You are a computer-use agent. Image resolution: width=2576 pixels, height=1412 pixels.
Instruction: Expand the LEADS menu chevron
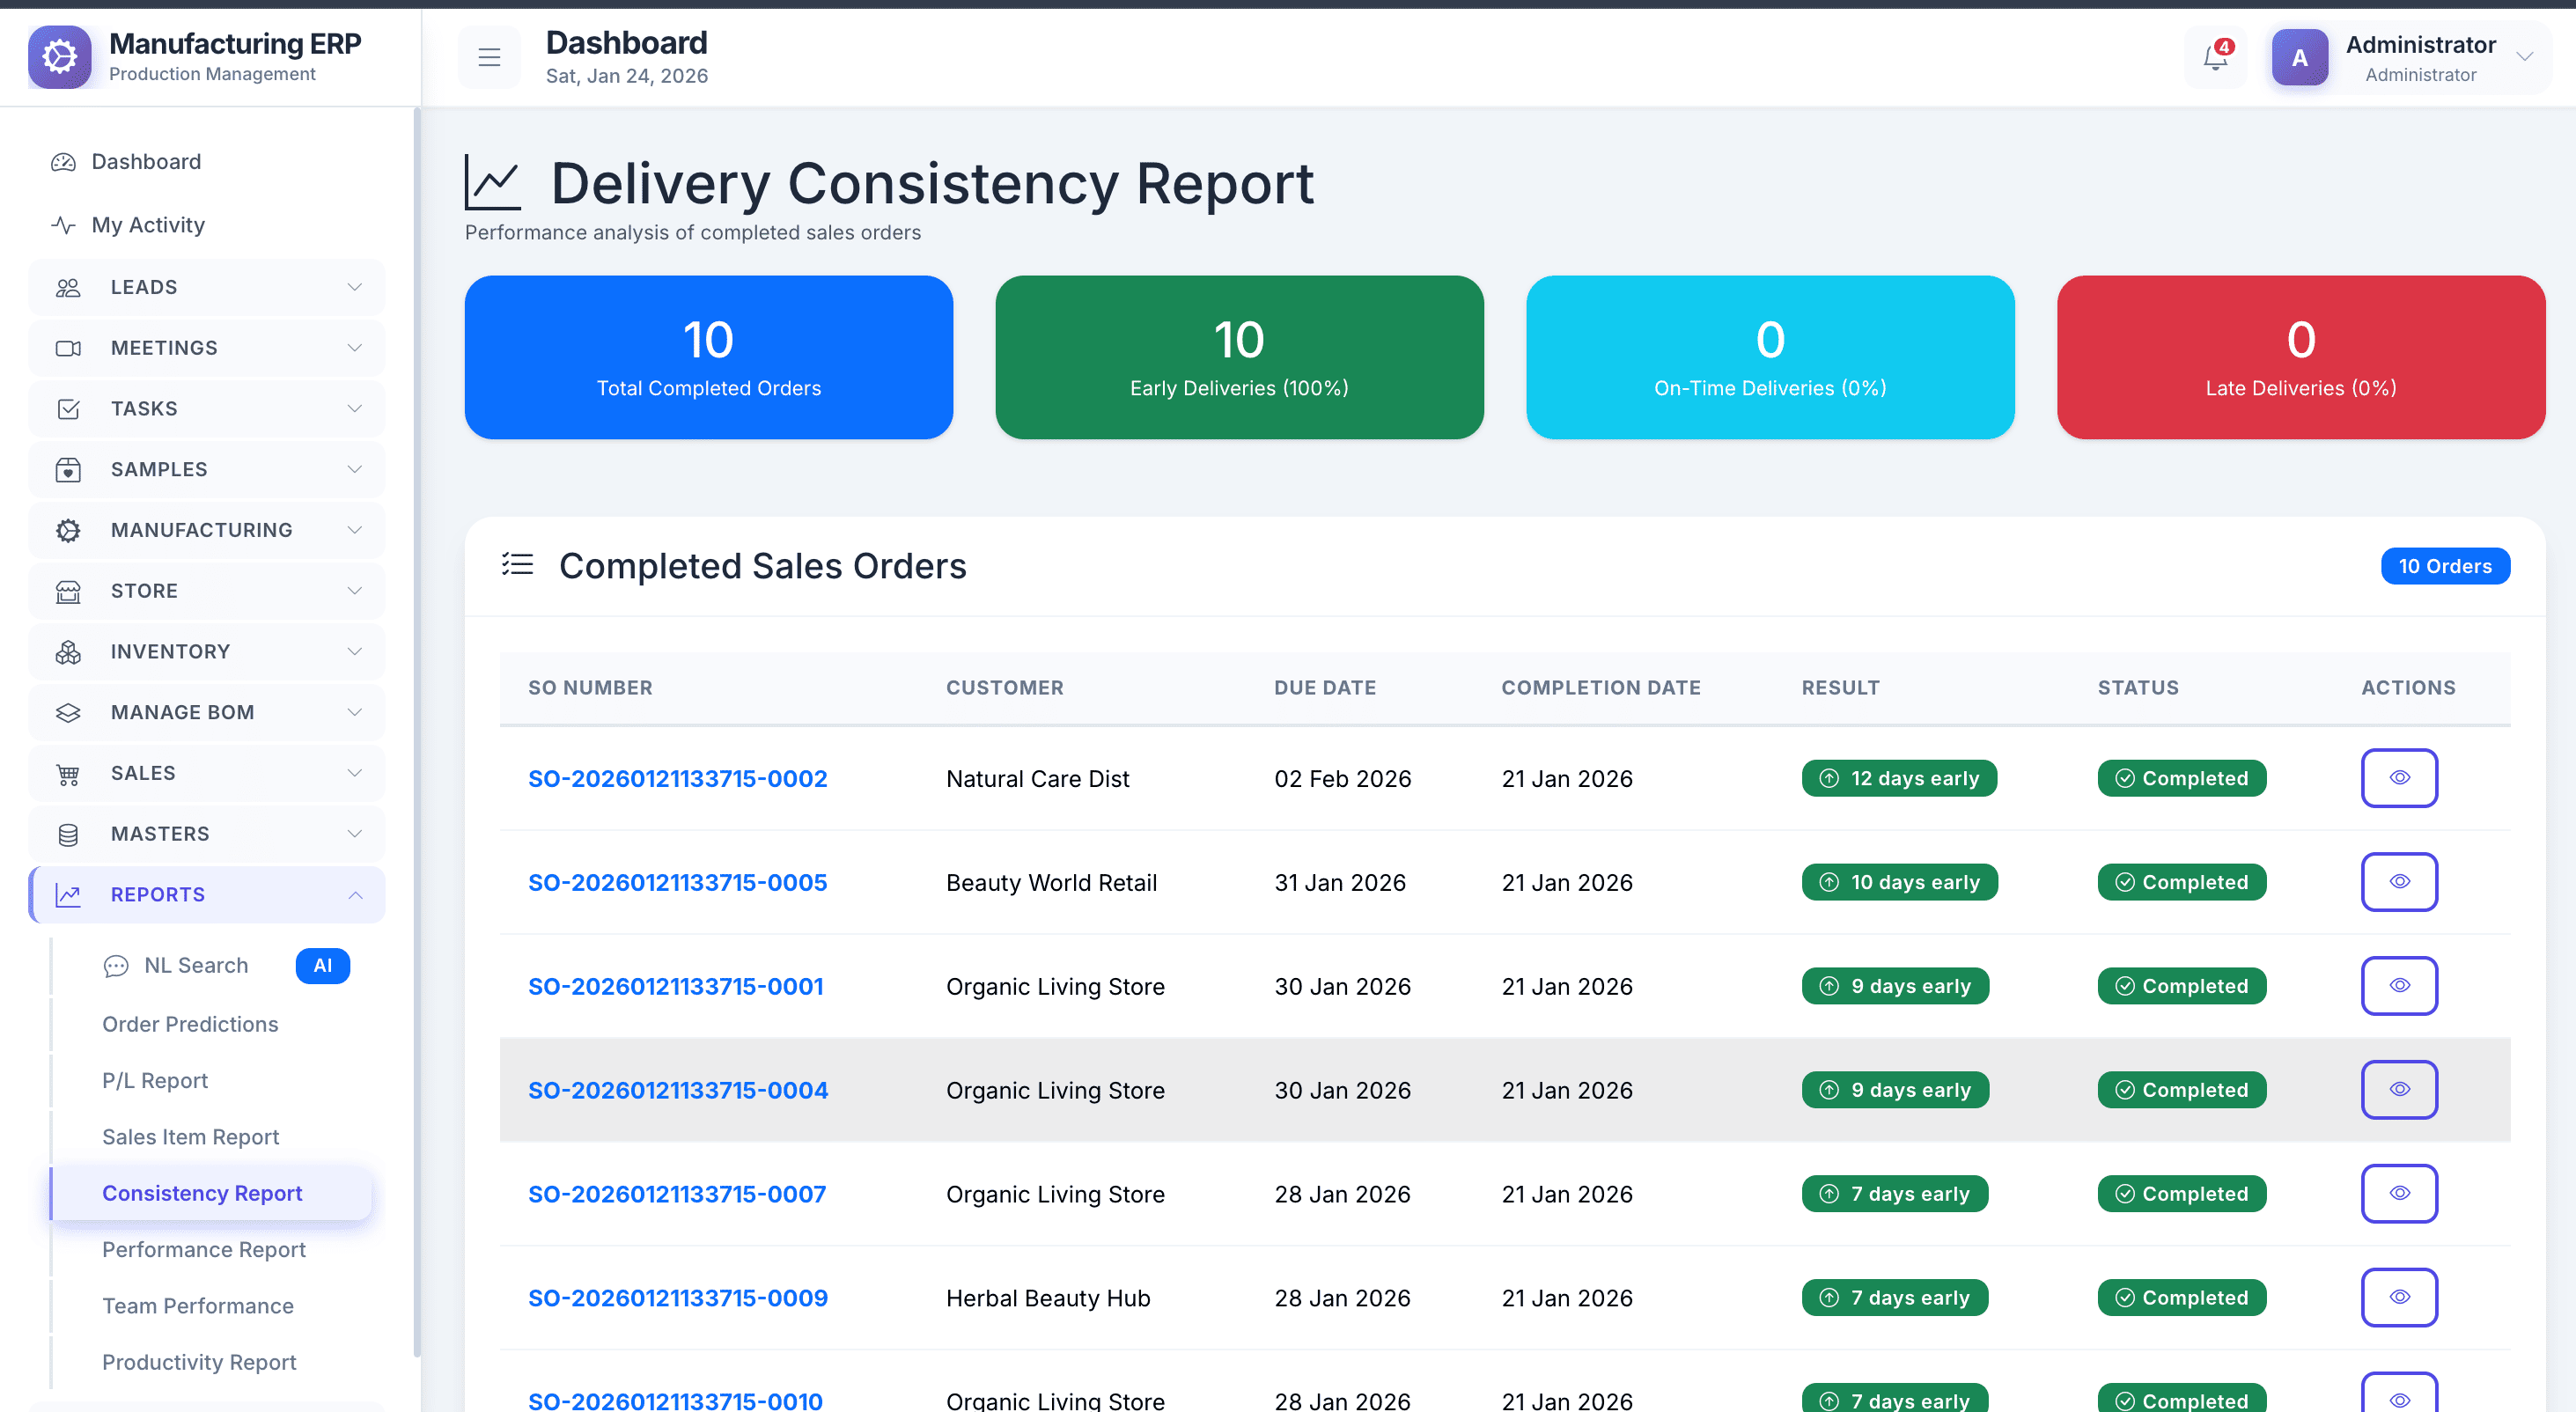coord(354,287)
